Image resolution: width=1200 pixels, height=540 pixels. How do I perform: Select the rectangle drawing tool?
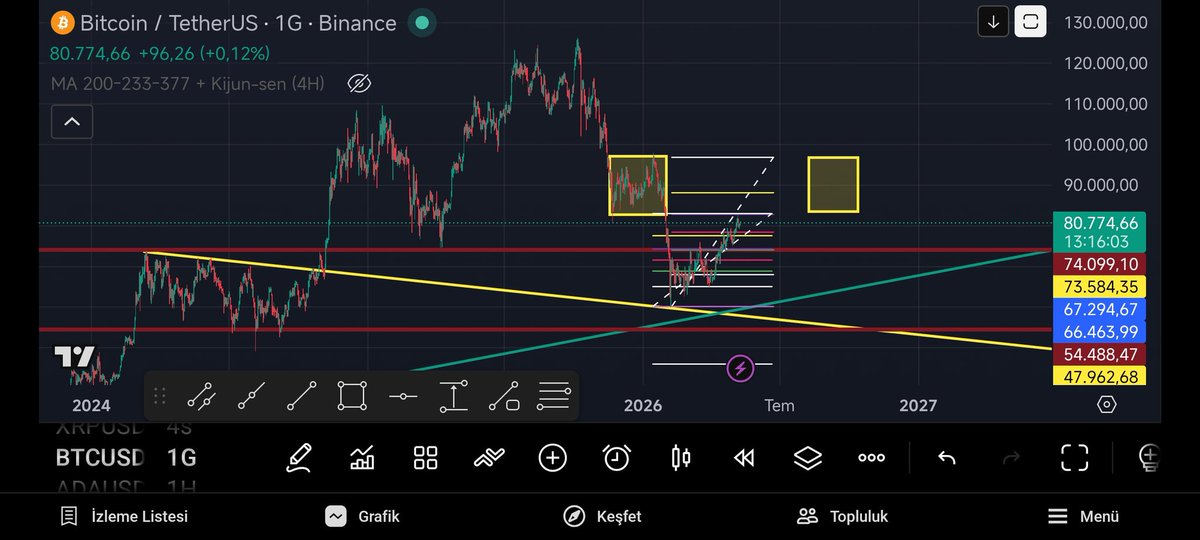click(352, 397)
